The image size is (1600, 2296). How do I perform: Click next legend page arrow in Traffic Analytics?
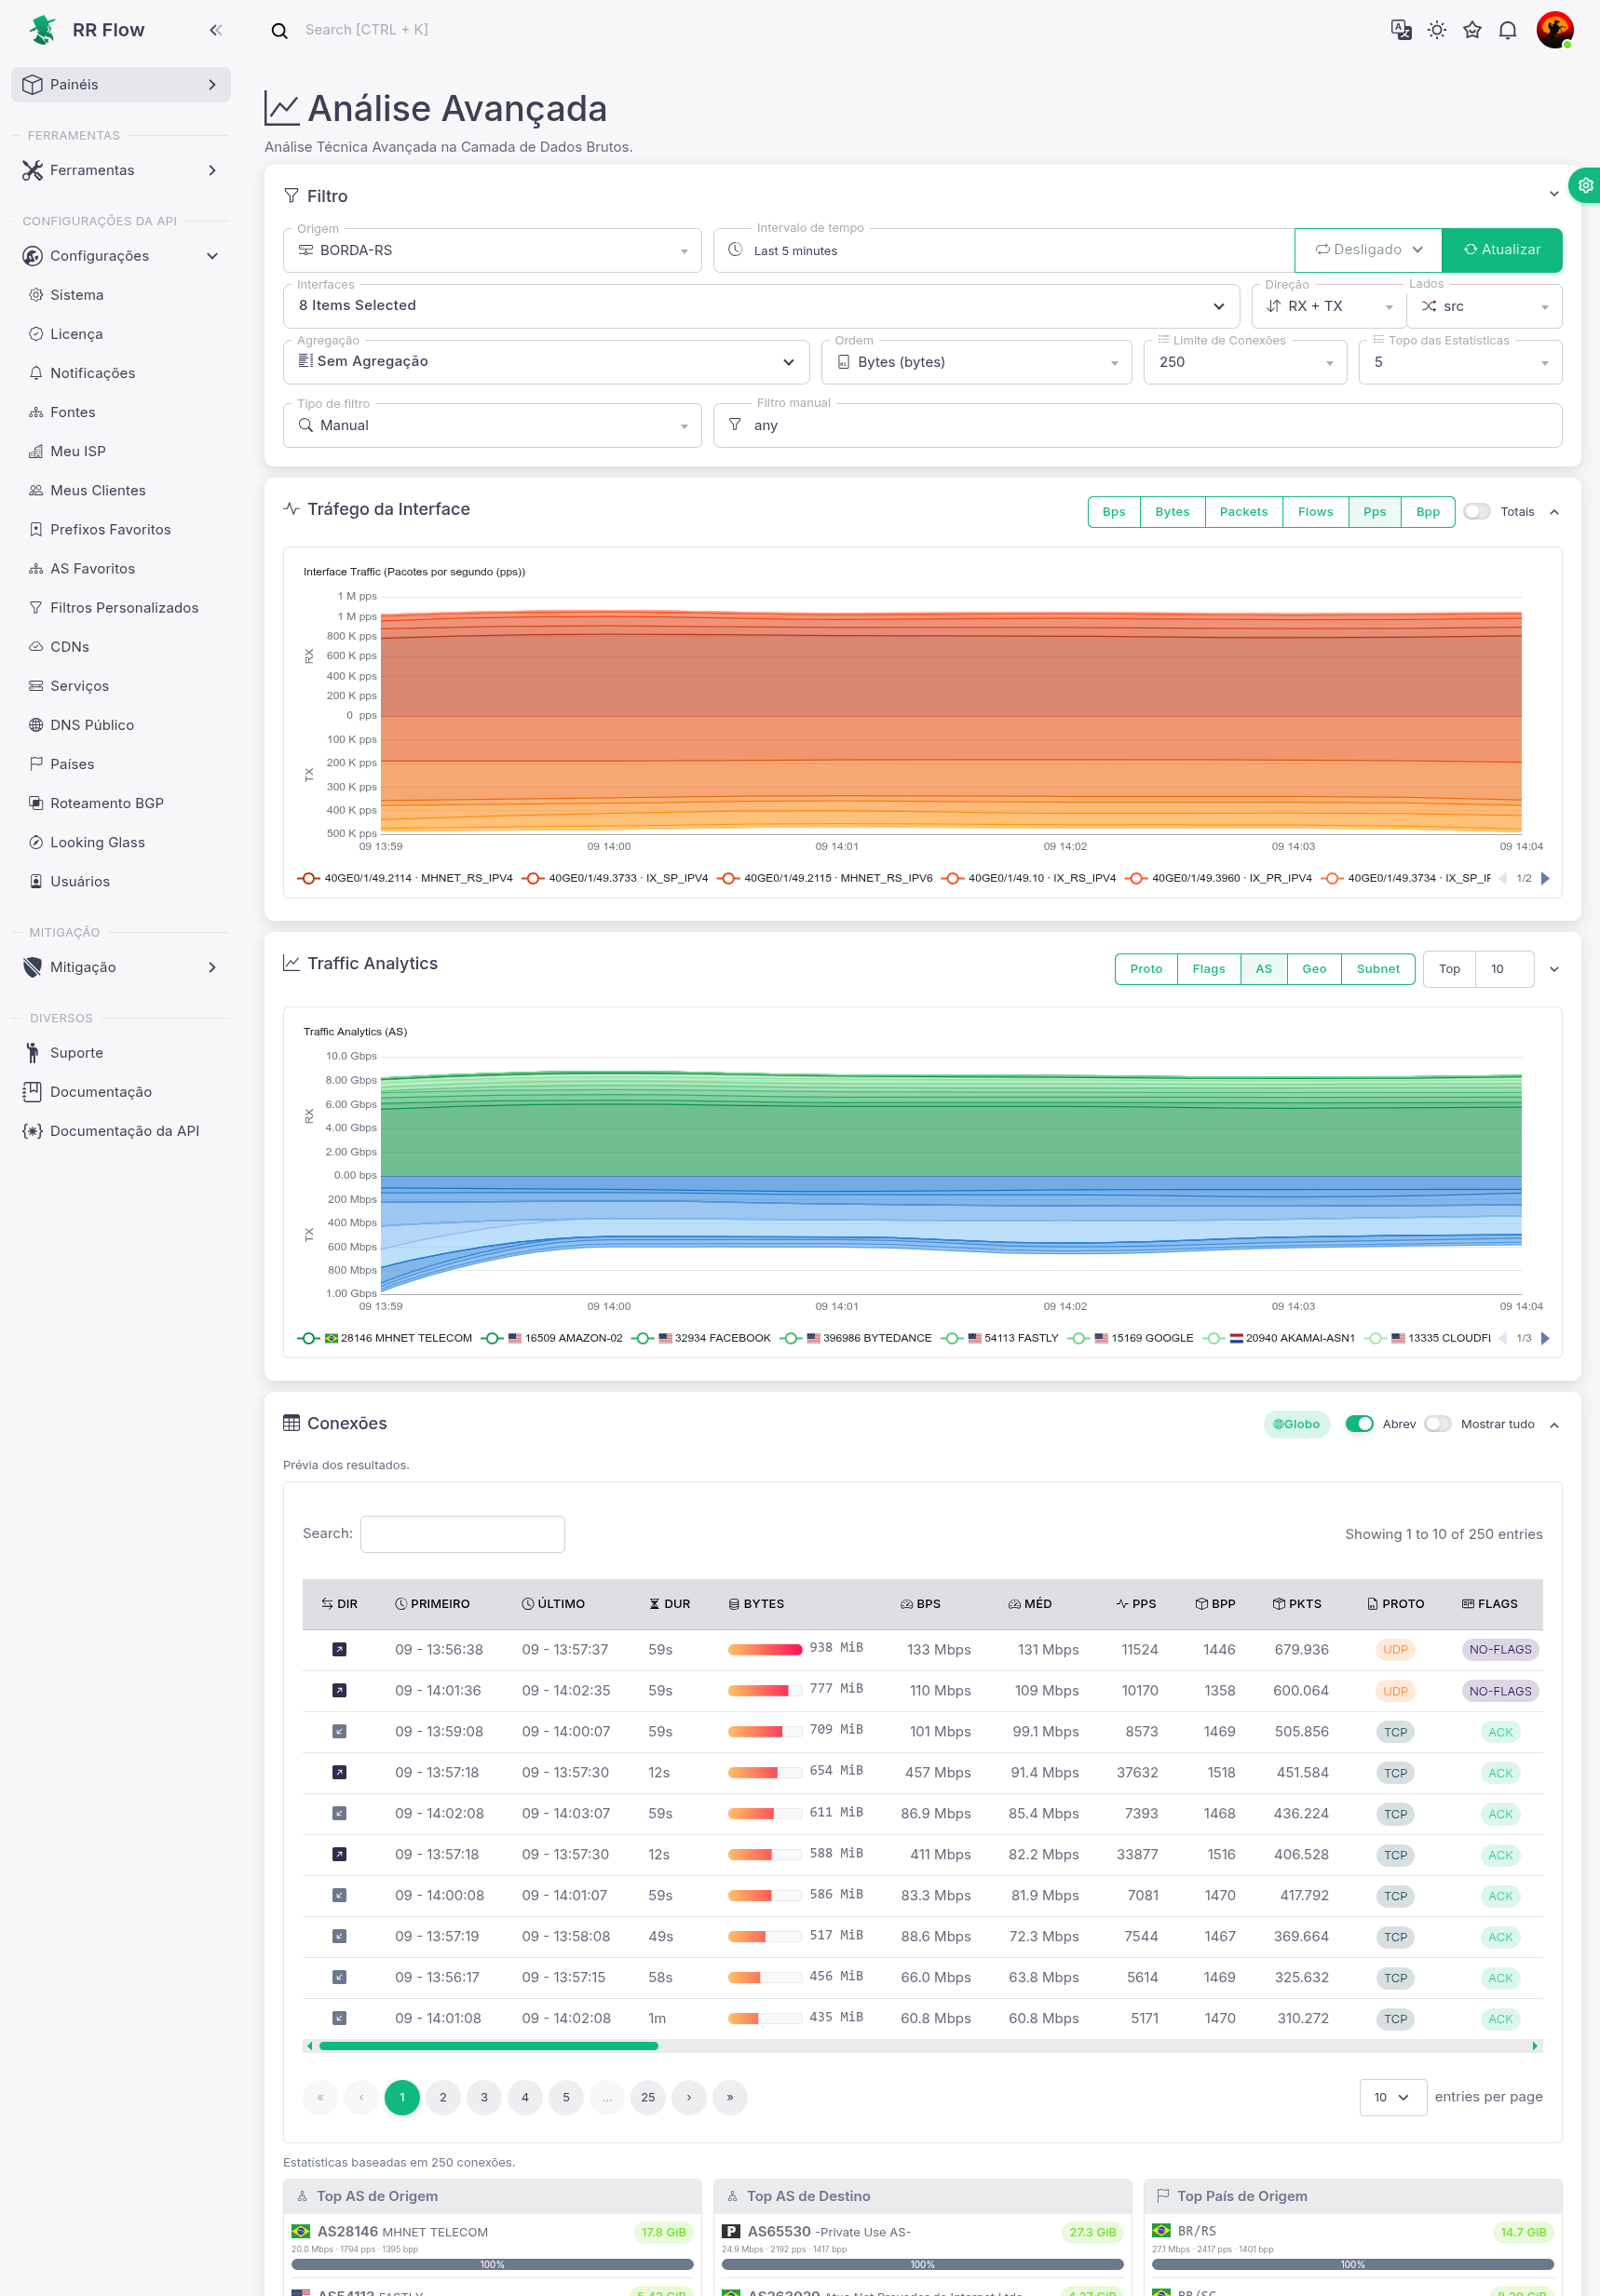pos(1545,1338)
